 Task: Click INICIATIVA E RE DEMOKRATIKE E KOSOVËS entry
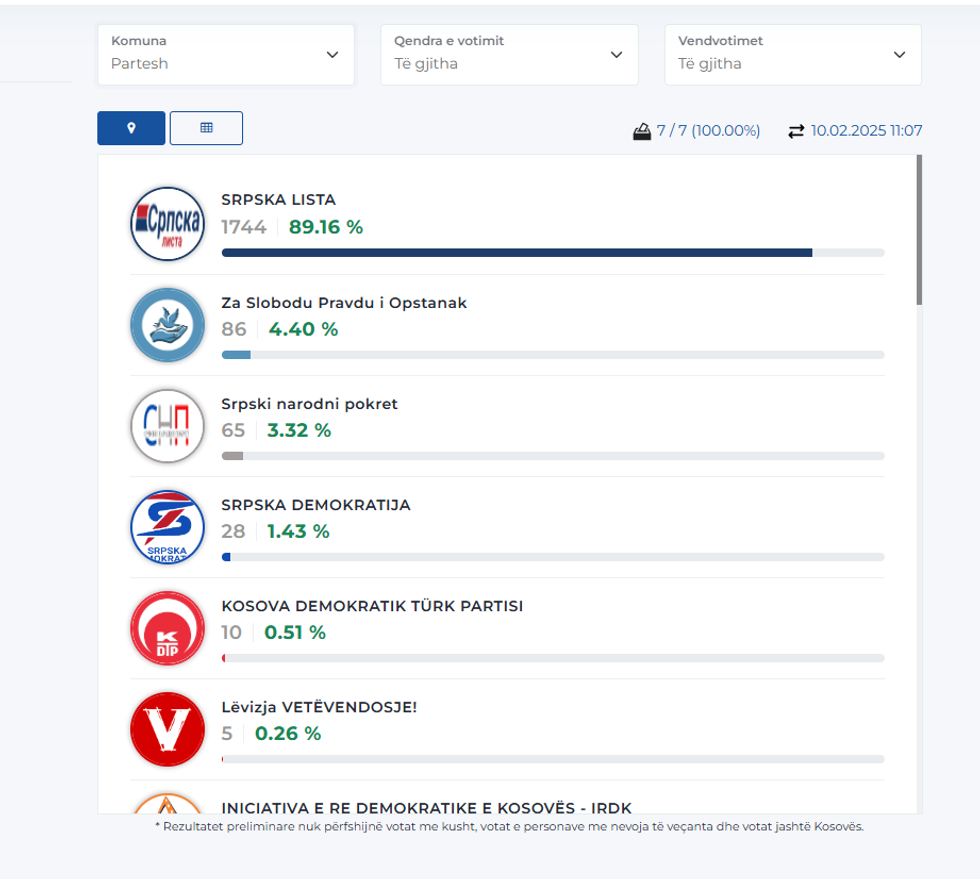tap(426, 807)
